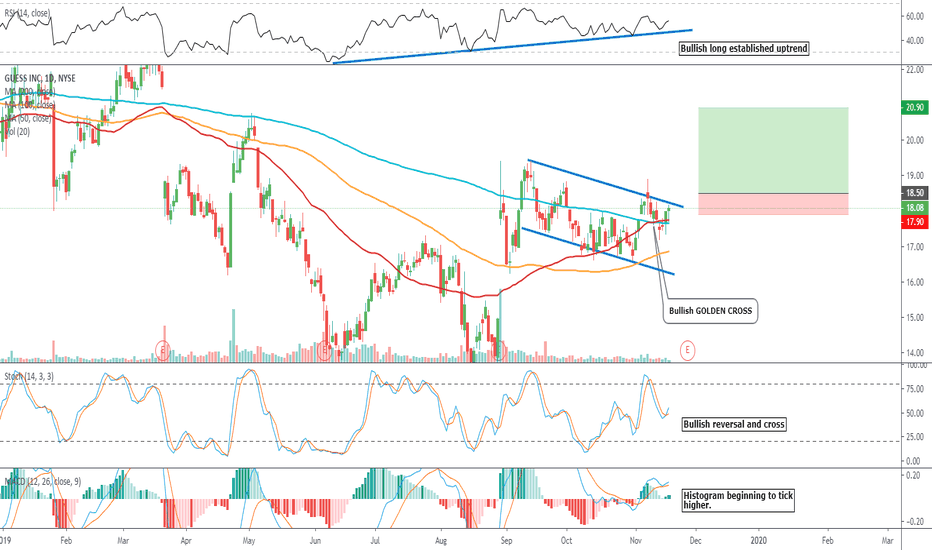932x550 pixels.
Task: Select the green profit target zone
Action: [x=773, y=150]
